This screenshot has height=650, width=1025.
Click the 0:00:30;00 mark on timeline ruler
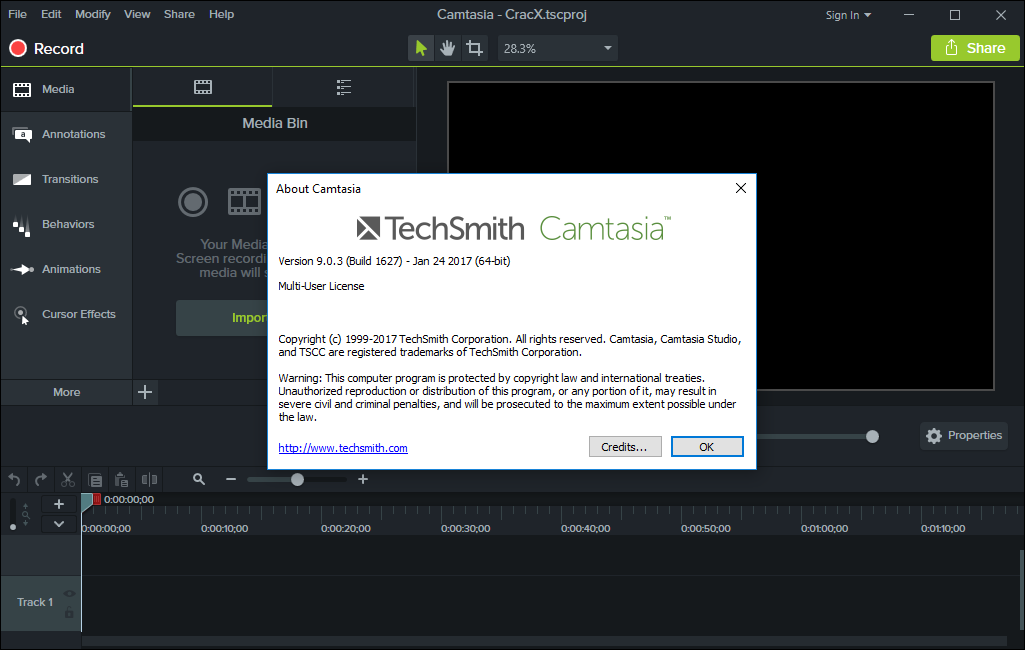click(465, 528)
